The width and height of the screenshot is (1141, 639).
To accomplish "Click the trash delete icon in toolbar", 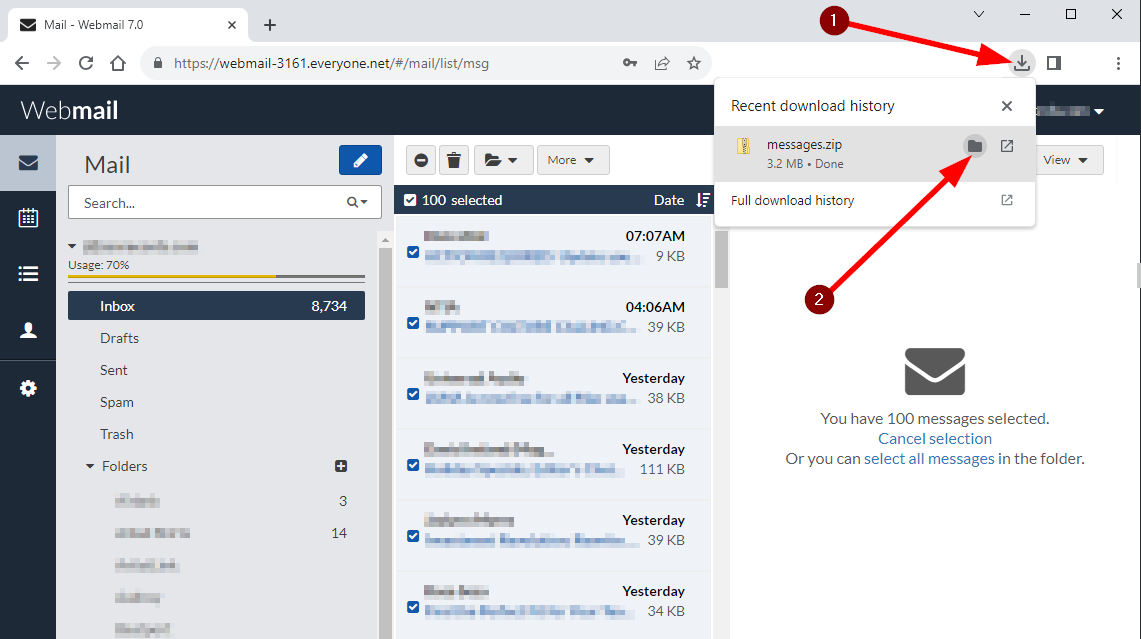I will [453, 160].
